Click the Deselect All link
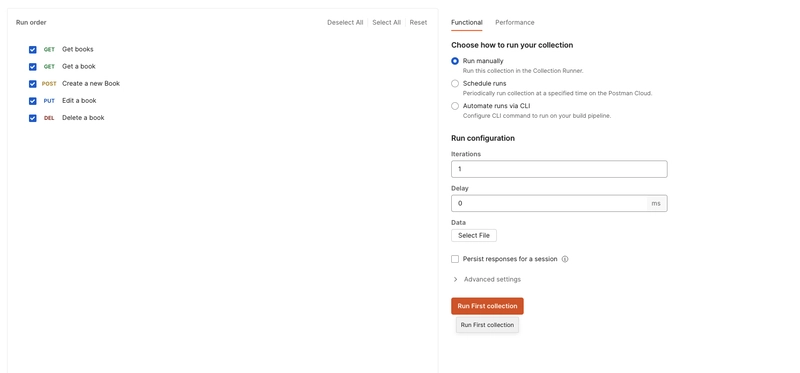 [x=345, y=22]
